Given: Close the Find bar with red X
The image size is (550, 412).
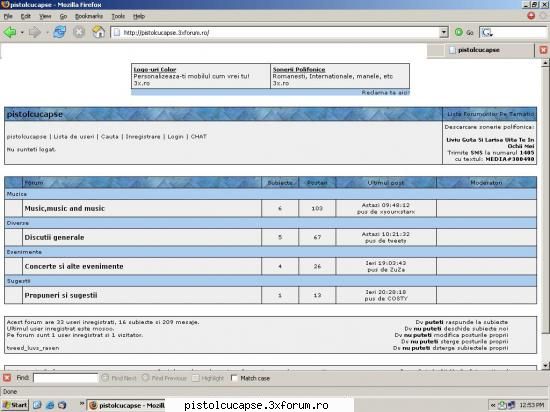Looking at the screenshot, I should pos(7,378).
